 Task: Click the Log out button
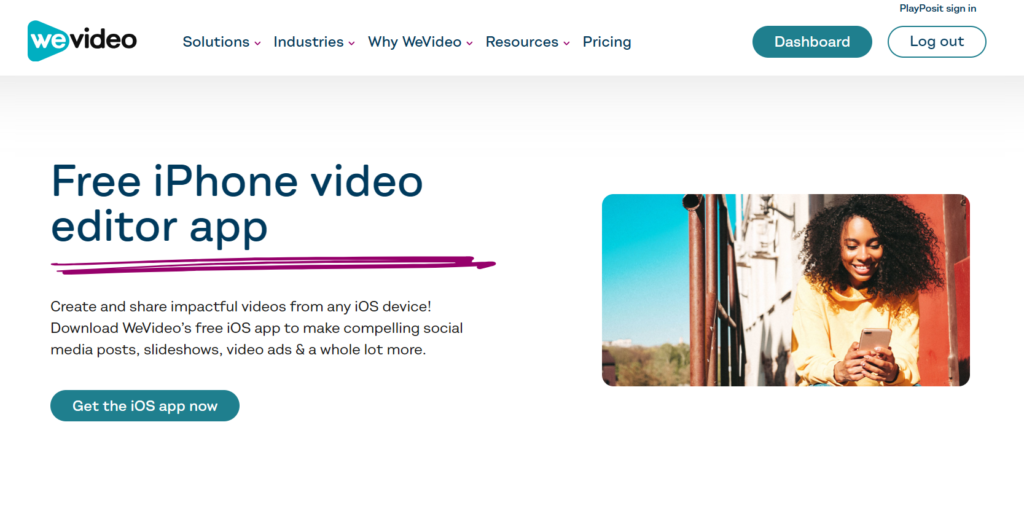tap(936, 42)
